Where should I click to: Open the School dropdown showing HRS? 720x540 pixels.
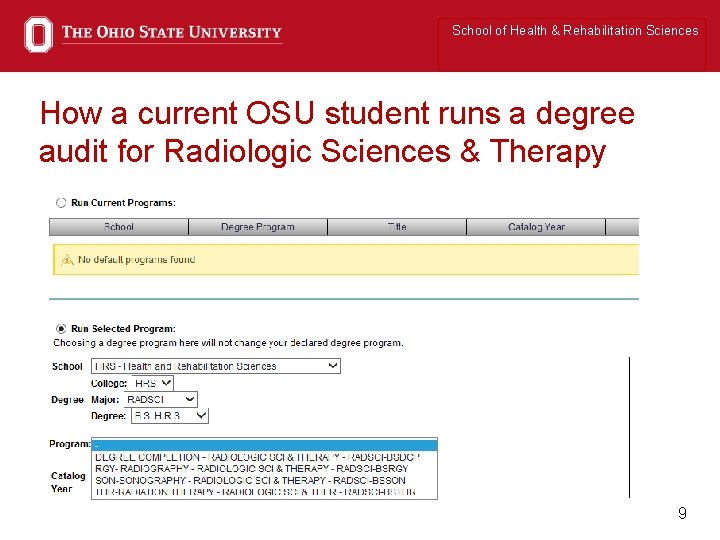(x=216, y=366)
